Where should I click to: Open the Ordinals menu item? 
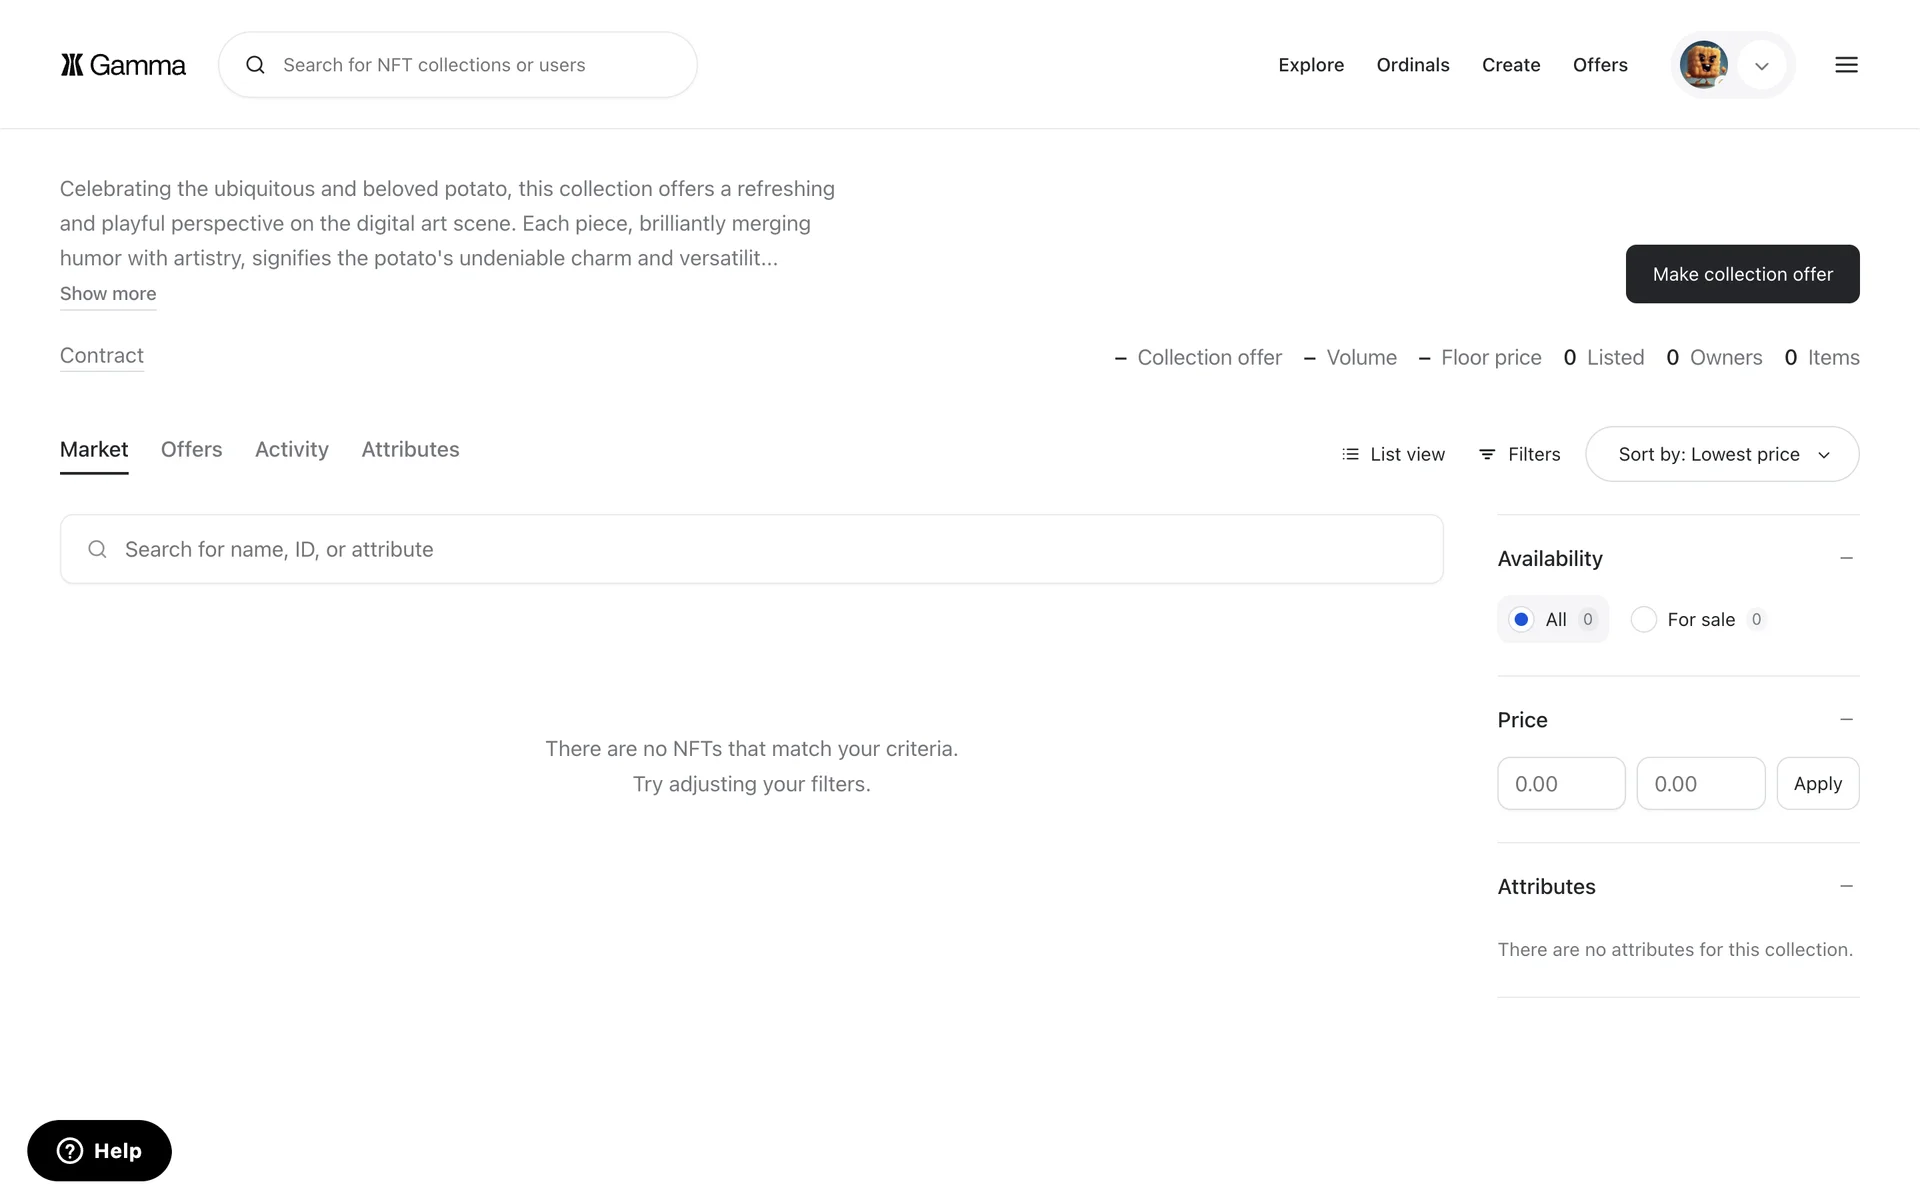(x=1412, y=65)
